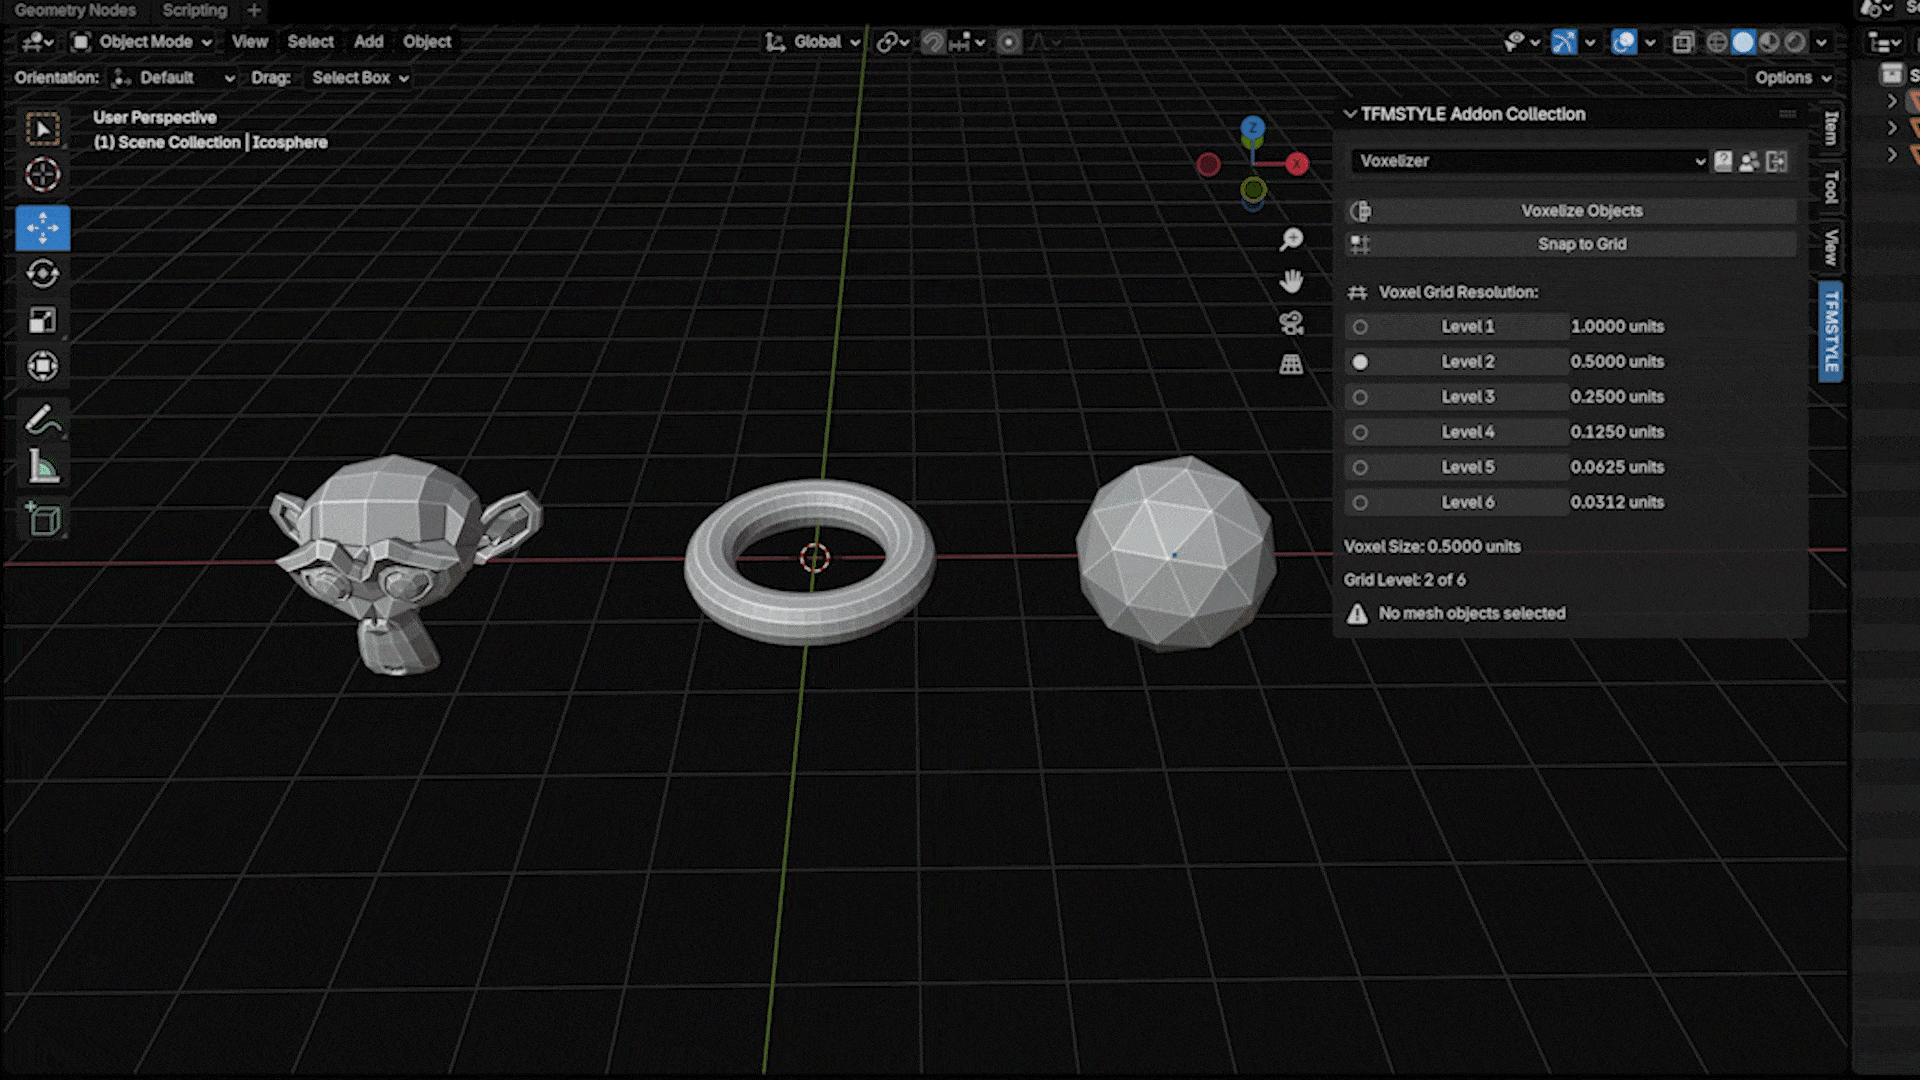Click the zoom magnifier viewport icon
Image resolution: width=1920 pixels, height=1080 pixels.
click(1291, 239)
